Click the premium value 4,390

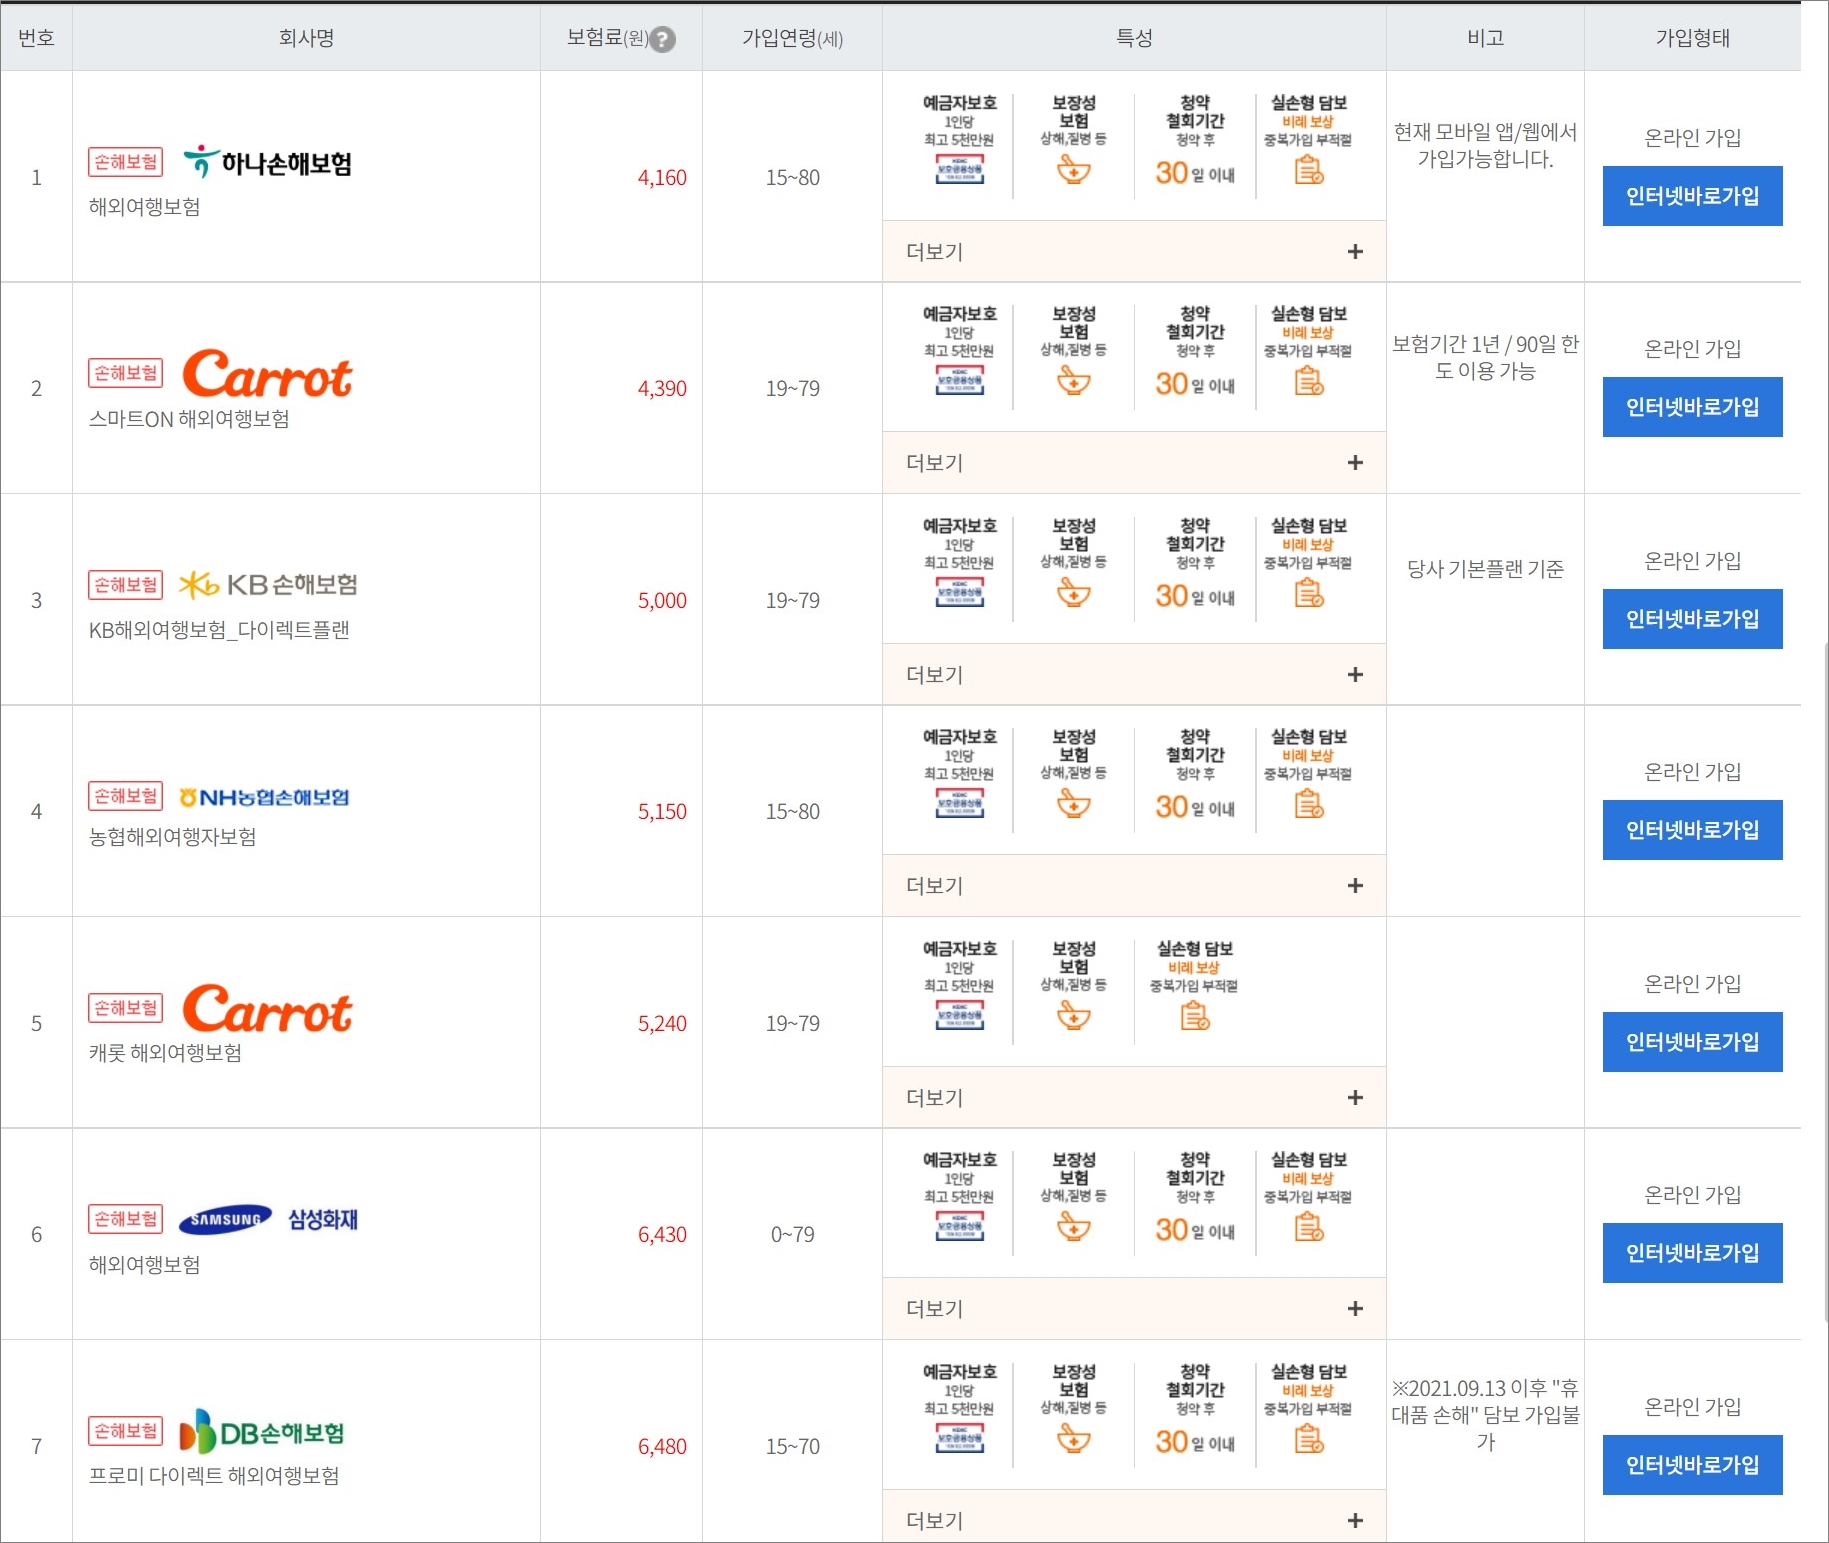[x=662, y=388]
